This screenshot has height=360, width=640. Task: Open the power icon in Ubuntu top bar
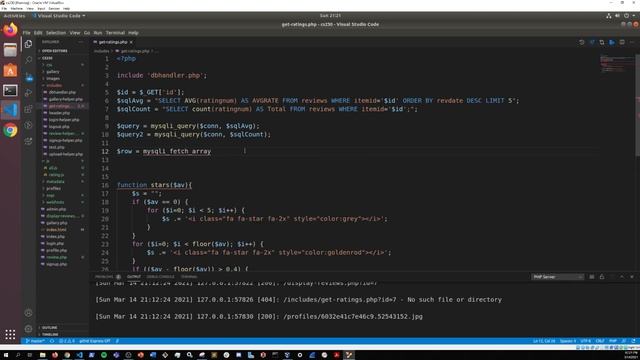pos(626,16)
